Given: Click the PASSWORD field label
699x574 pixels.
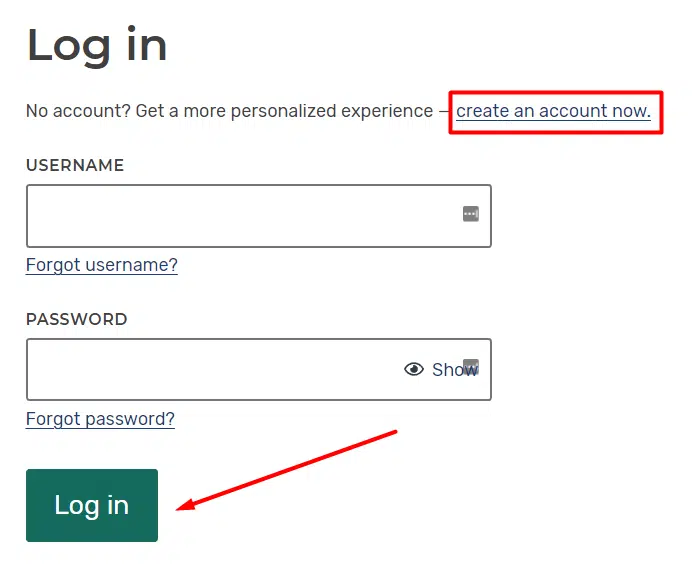Looking at the screenshot, I should [x=77, y=320].
